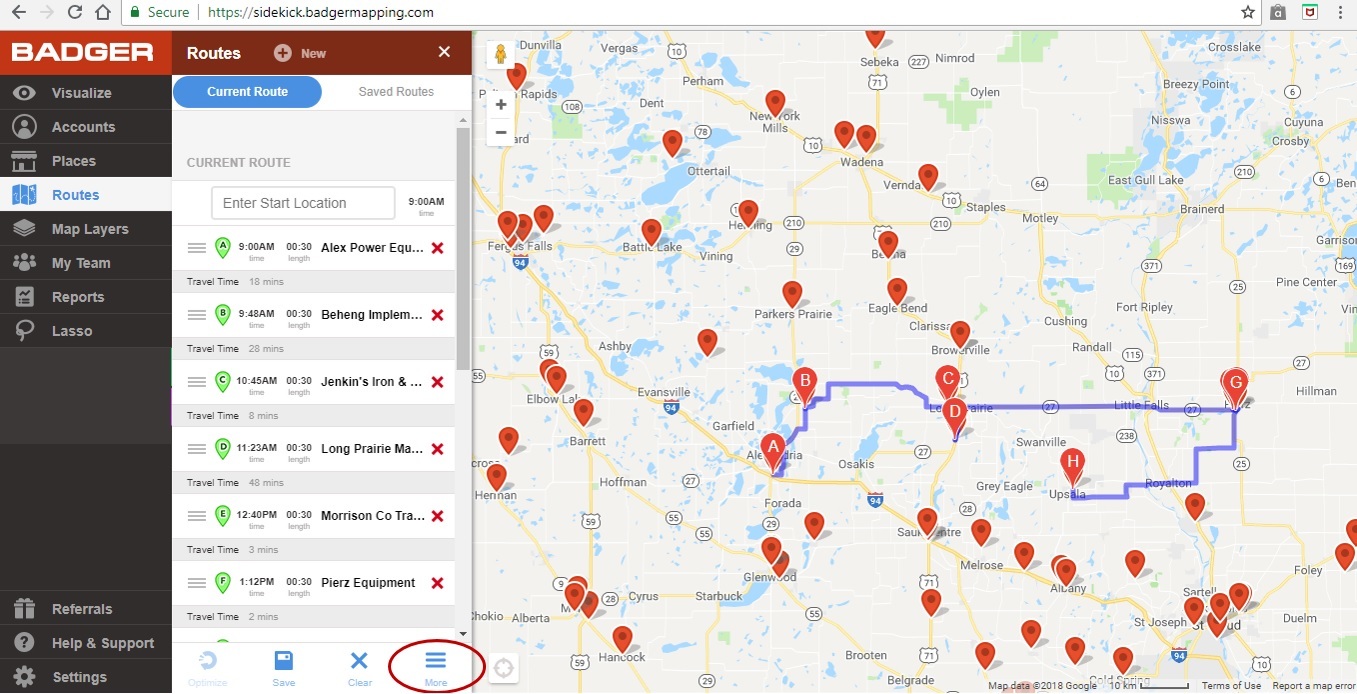
Task: Remove Morrison Co stop from route
Action: pos(437,516)
